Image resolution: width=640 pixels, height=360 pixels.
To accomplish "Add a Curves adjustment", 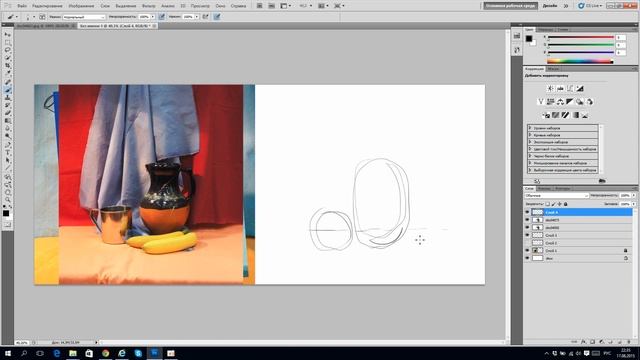I will [570, 89].
